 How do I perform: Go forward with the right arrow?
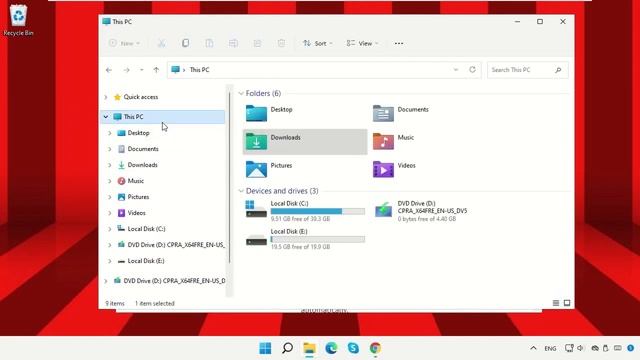[x=127, y=70]
